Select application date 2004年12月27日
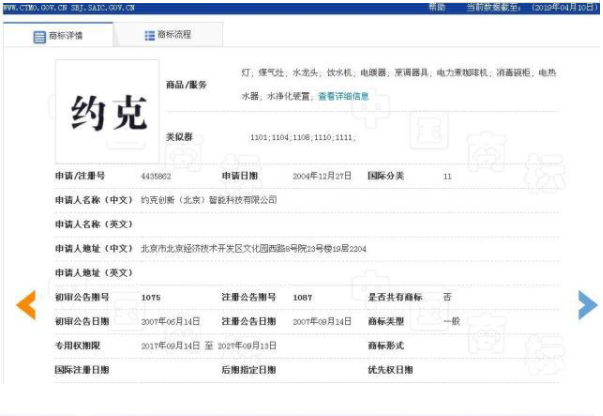 [322, 176]
